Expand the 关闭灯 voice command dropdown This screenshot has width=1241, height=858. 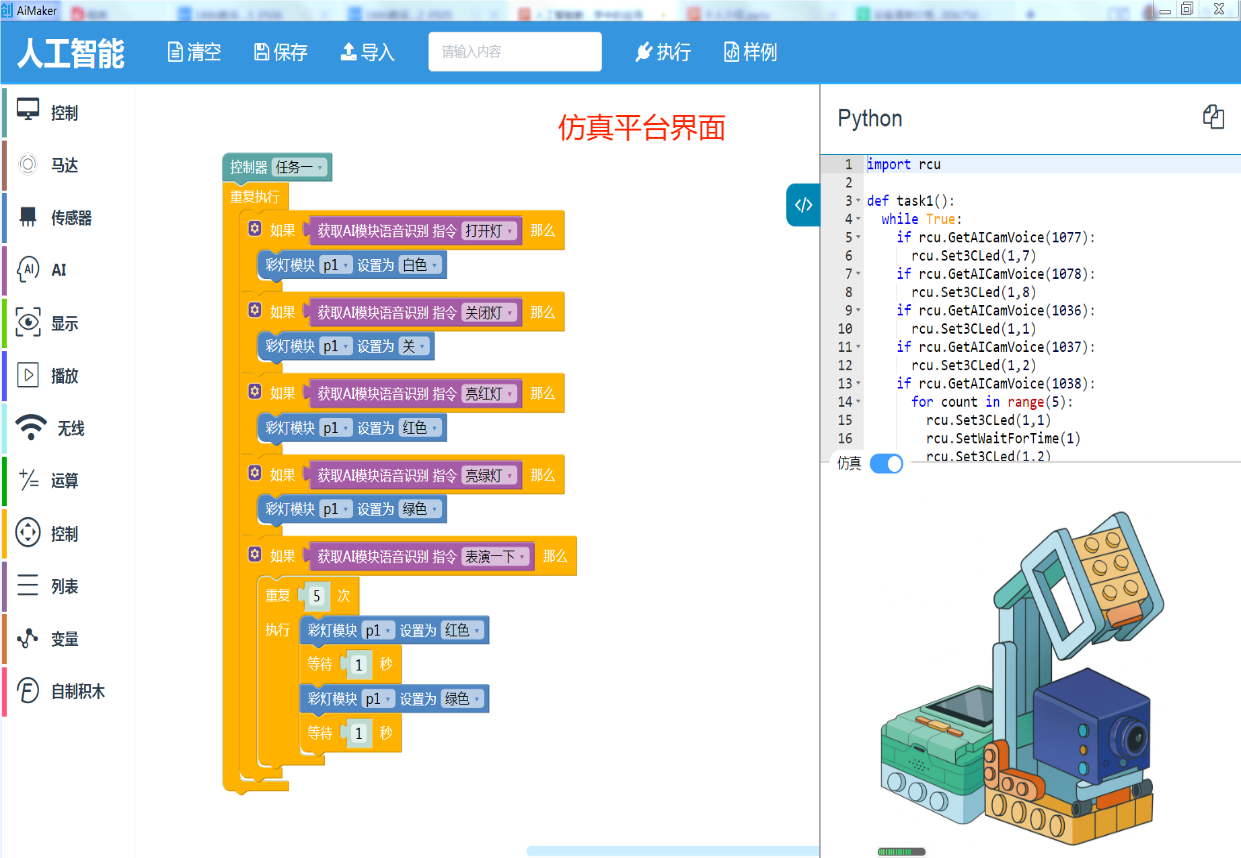pyautogui.click(x=491, y=312)
